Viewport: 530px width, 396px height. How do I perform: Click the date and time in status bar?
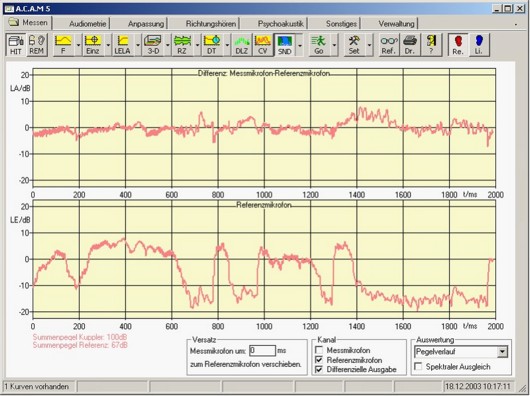[x=478, y=386]
